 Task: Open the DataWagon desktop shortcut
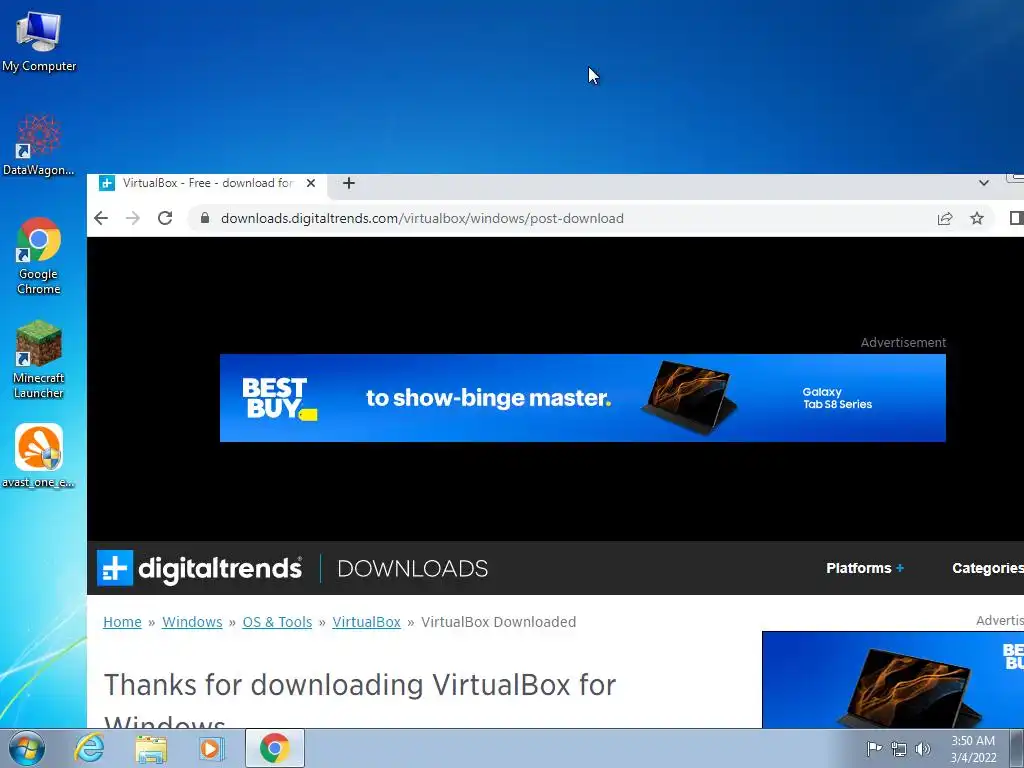point(39,145)
